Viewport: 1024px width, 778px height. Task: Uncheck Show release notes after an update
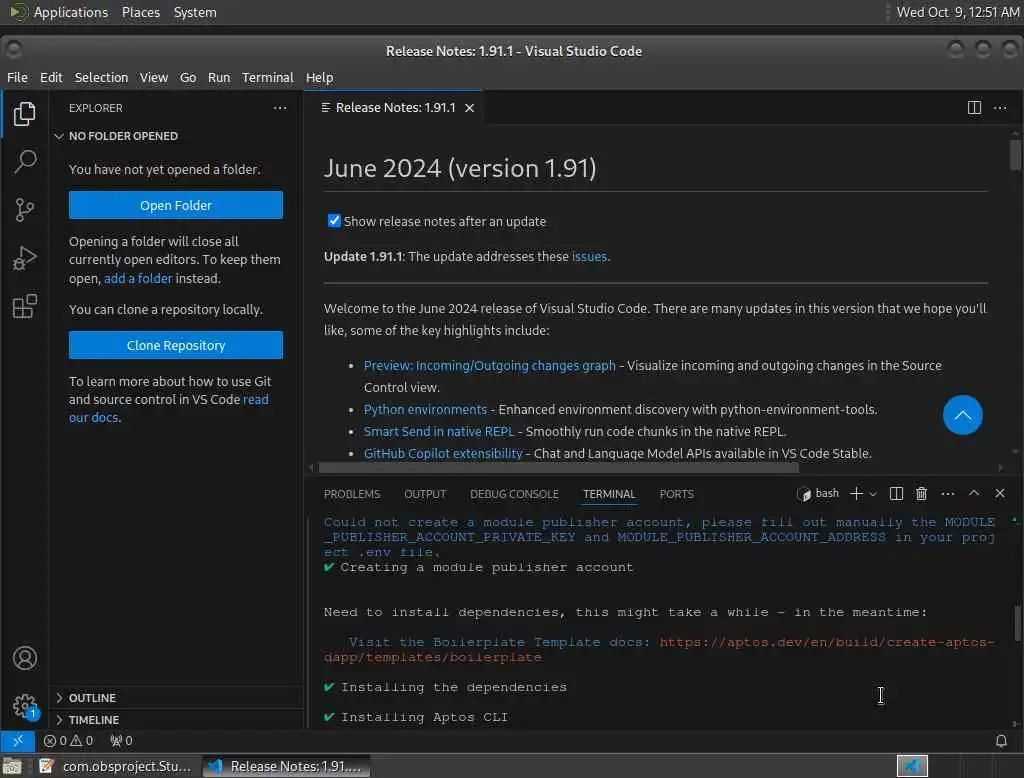point(334,221)
